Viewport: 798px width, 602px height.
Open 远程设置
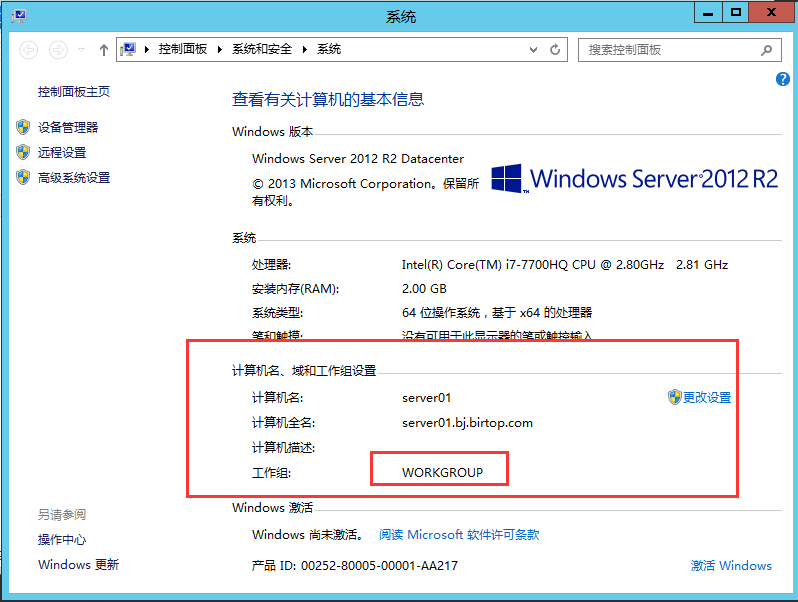62,152
